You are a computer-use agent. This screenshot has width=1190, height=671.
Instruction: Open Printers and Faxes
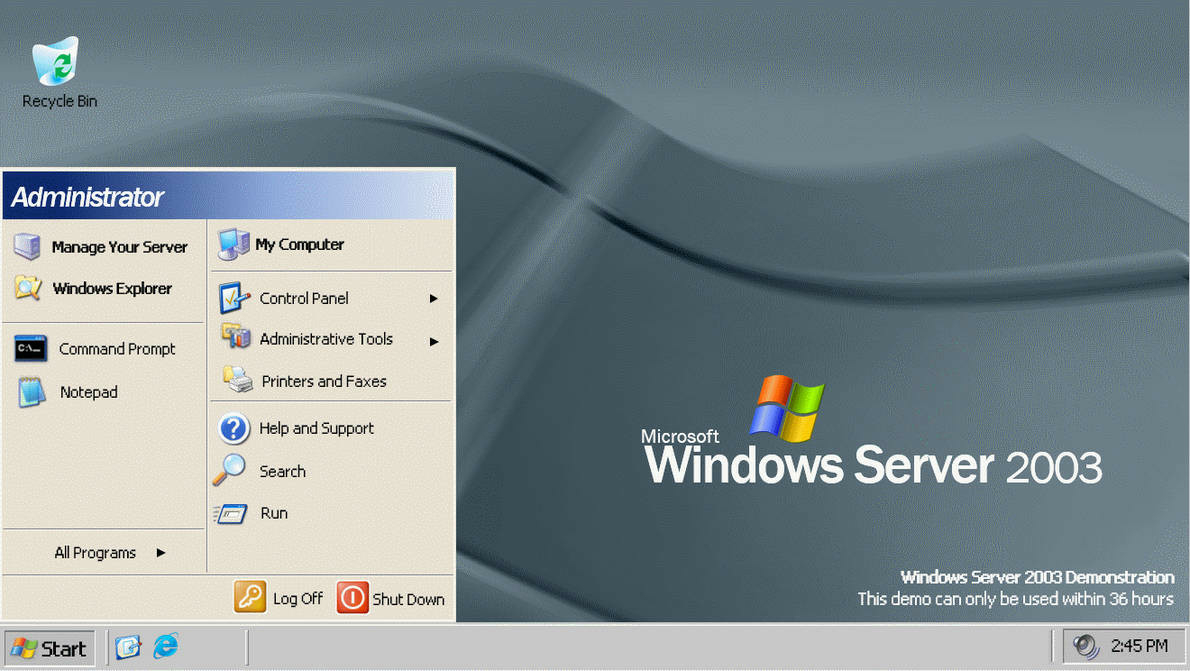(x=322, y=381)
